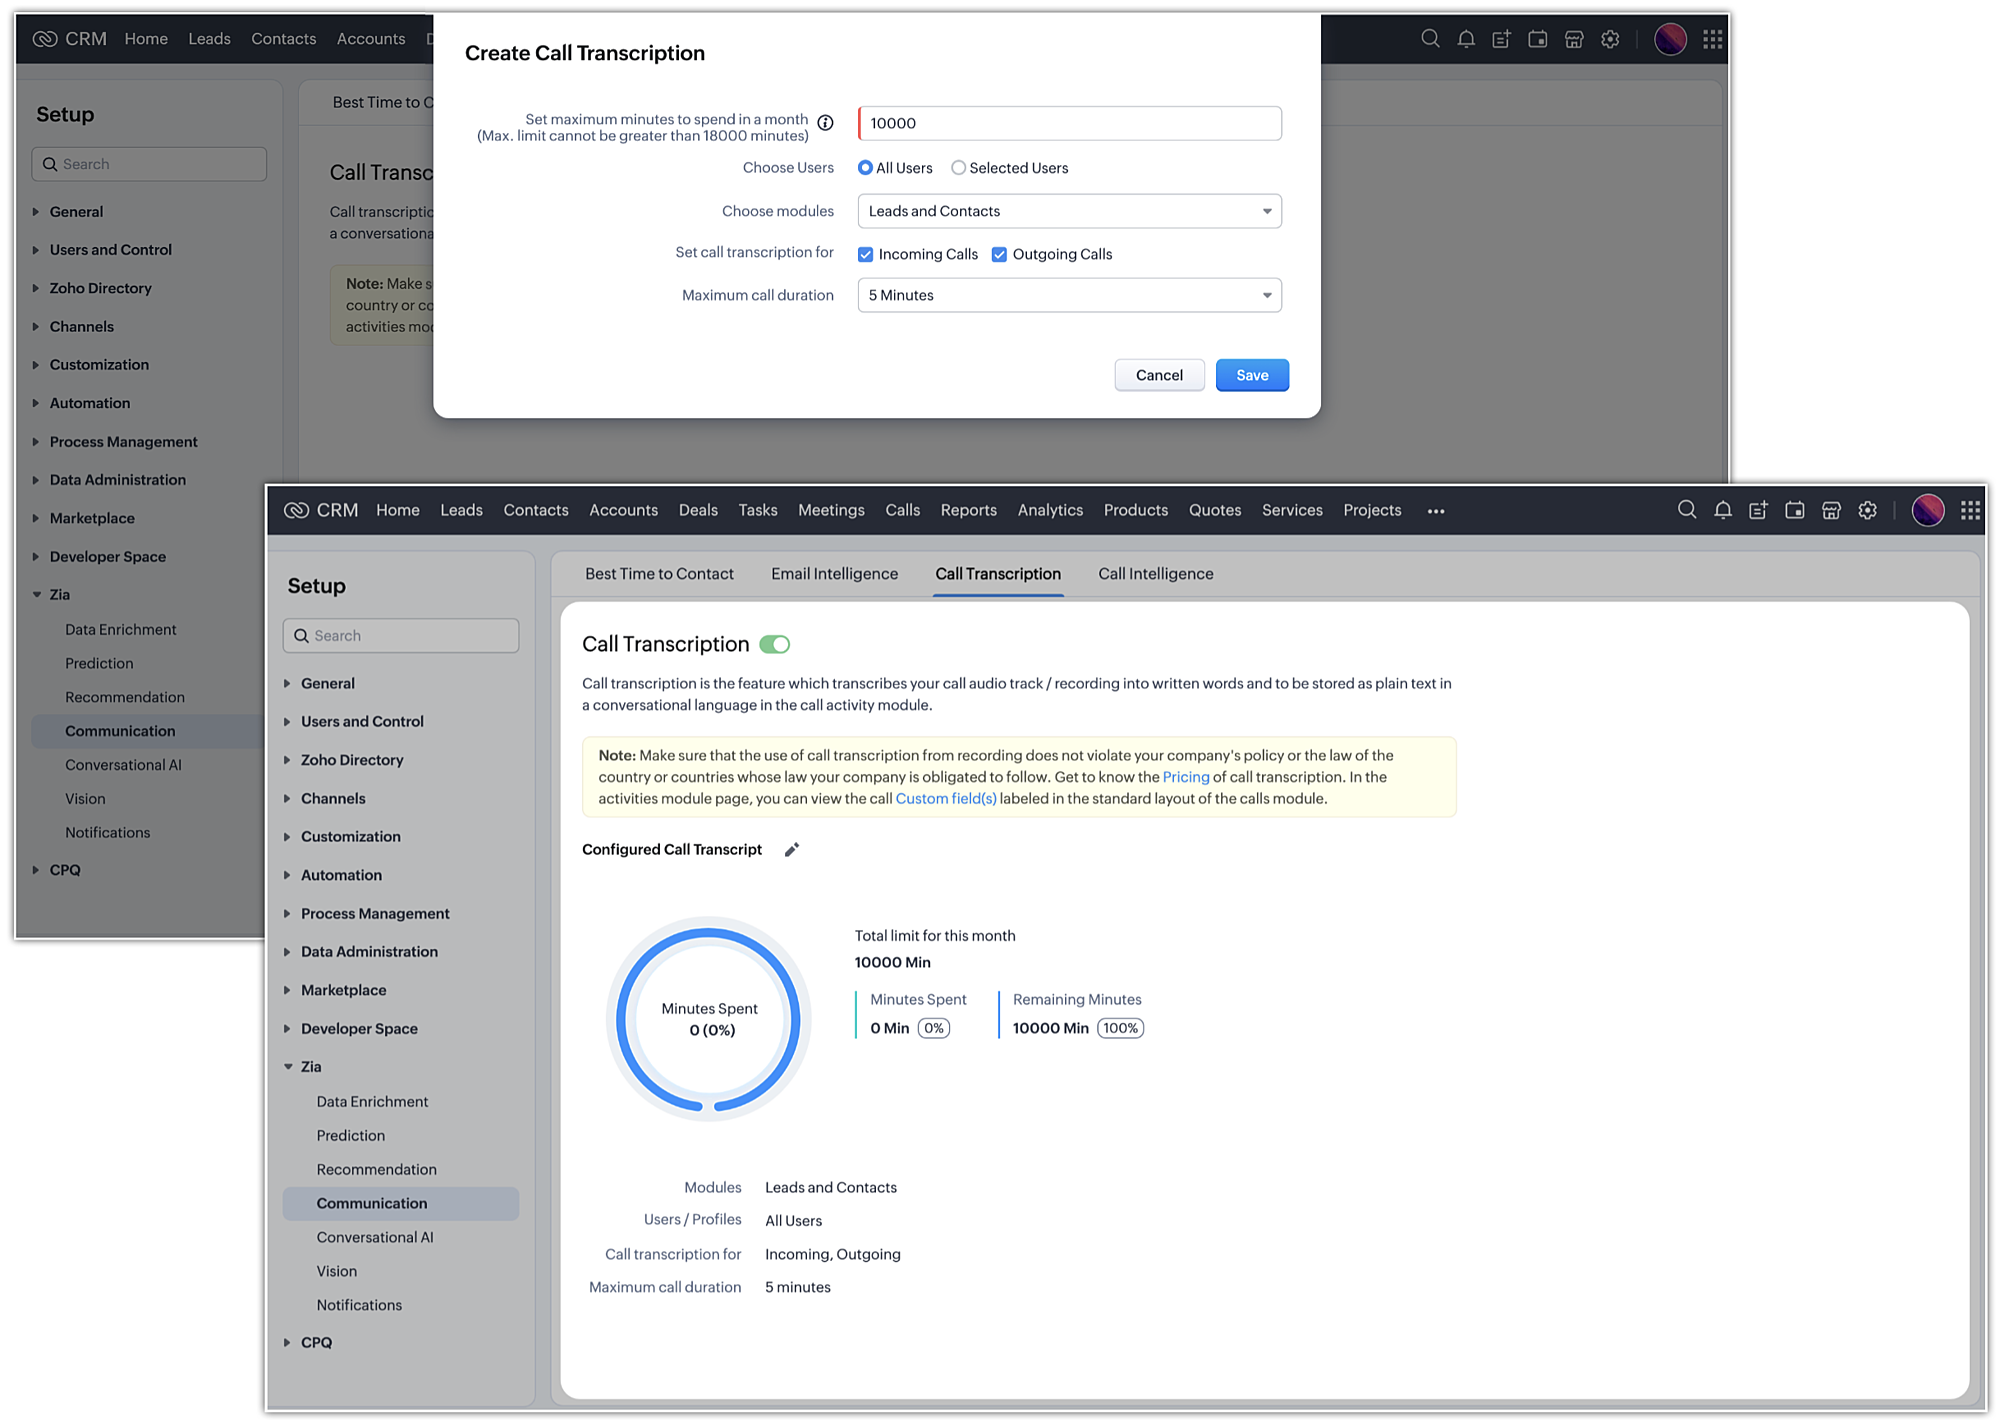2000x1425 pixels.
Task: Click the Minutes Spent circular progress ring
Action: (x=709, y=1019)
